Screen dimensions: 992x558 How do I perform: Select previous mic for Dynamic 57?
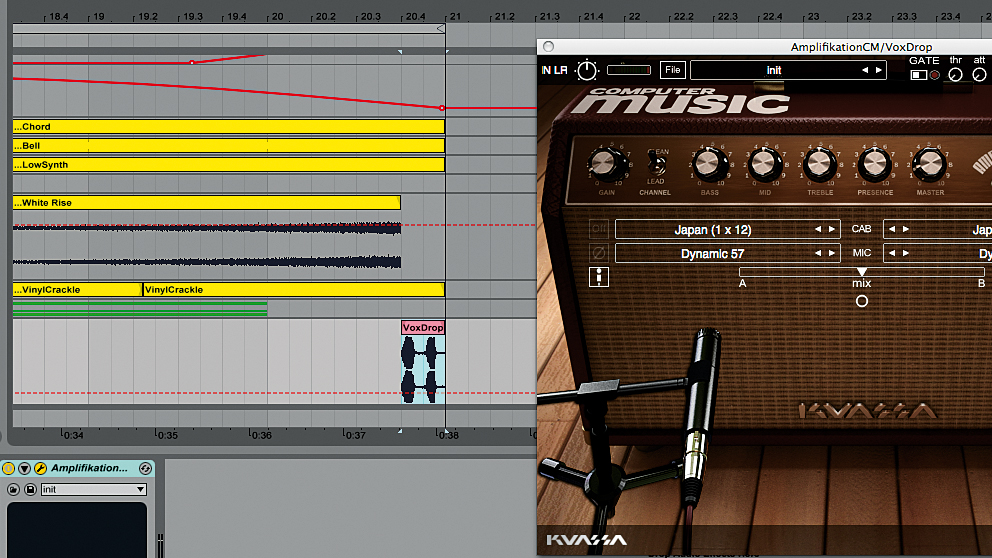pyautogui.click(x=818, y=253)
